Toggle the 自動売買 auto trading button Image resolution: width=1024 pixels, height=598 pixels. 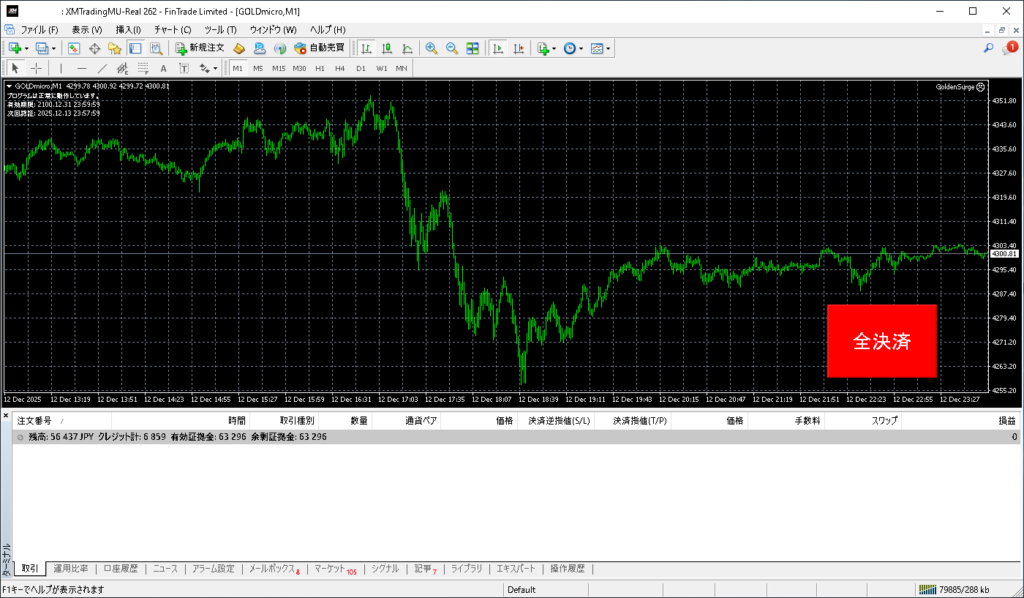tap(319, 48)
